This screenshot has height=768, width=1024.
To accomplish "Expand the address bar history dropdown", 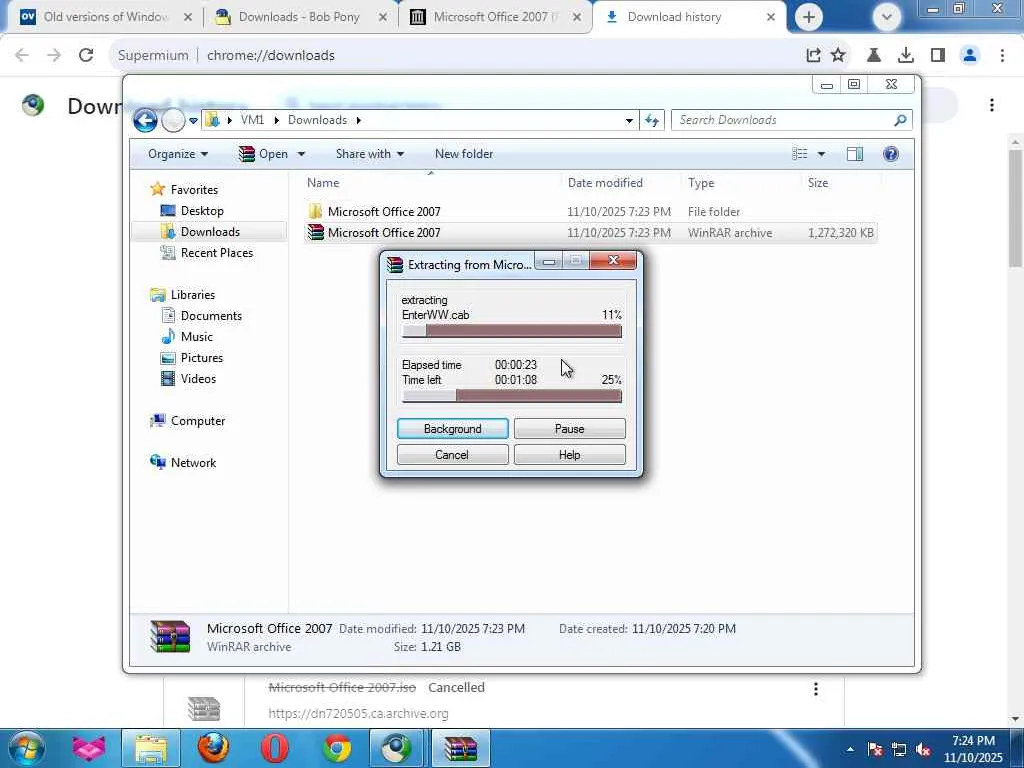I will [629, 120].
